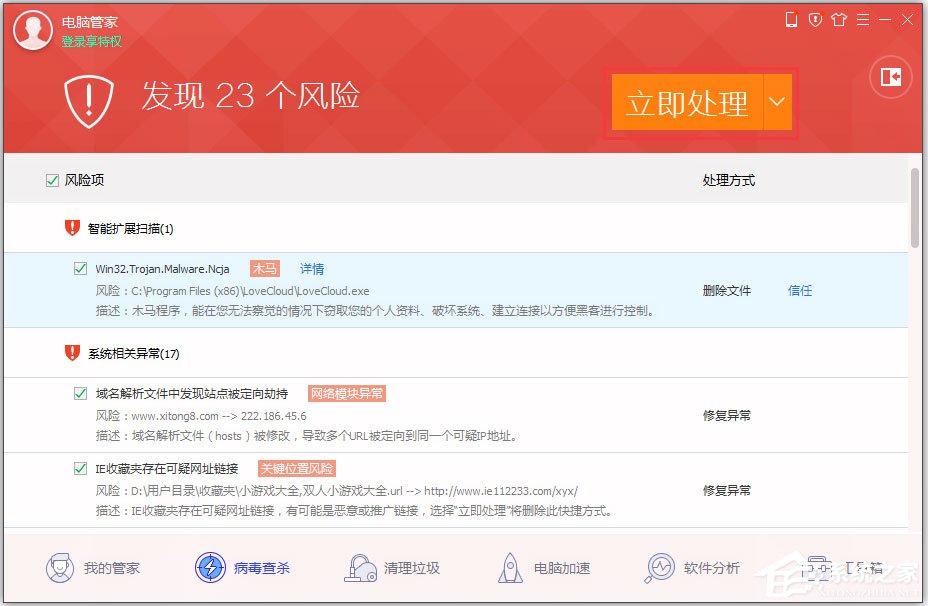Open the skin/theme shirt icon
This screenshot has width=928, height=606.
click(840, 20)
